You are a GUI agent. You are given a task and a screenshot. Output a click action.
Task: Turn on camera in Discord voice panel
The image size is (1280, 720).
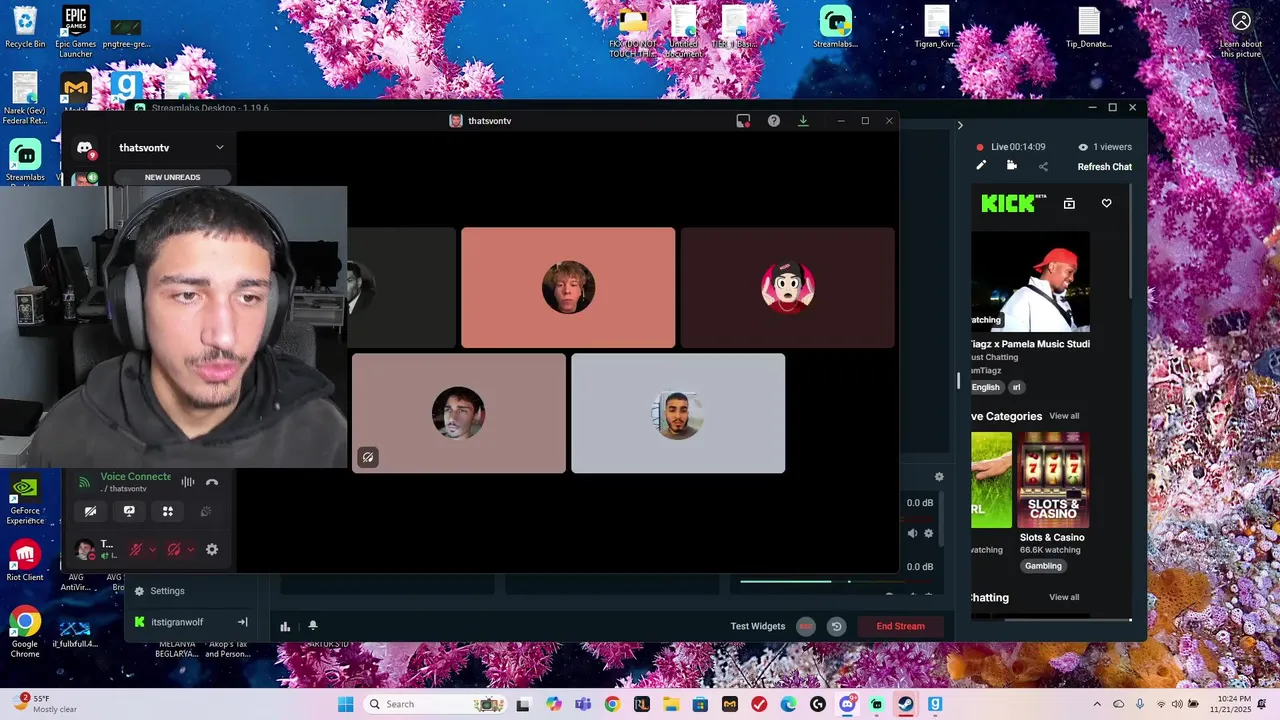pos(90,511)
